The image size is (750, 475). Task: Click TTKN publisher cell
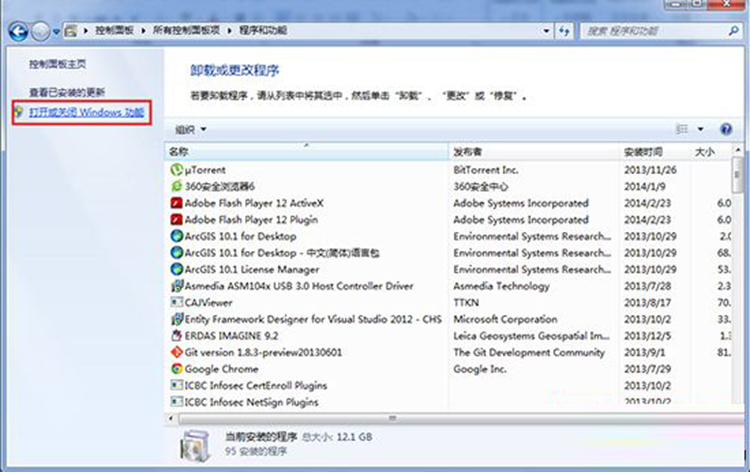pos(466,303)
